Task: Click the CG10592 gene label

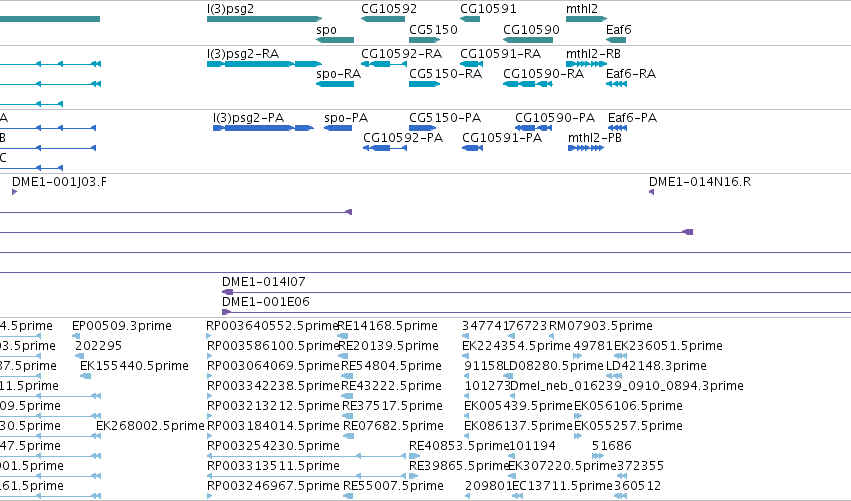Action: (x=389, y=9)
